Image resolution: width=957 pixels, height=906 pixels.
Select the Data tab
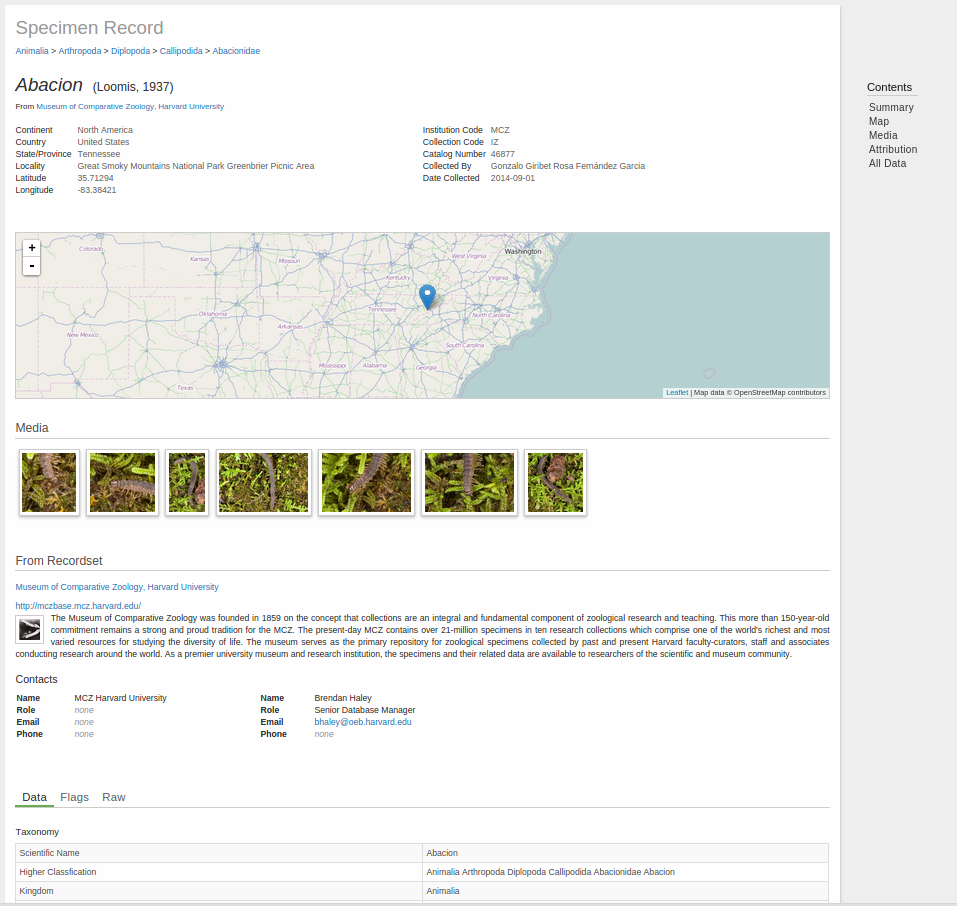coord(34,797)
